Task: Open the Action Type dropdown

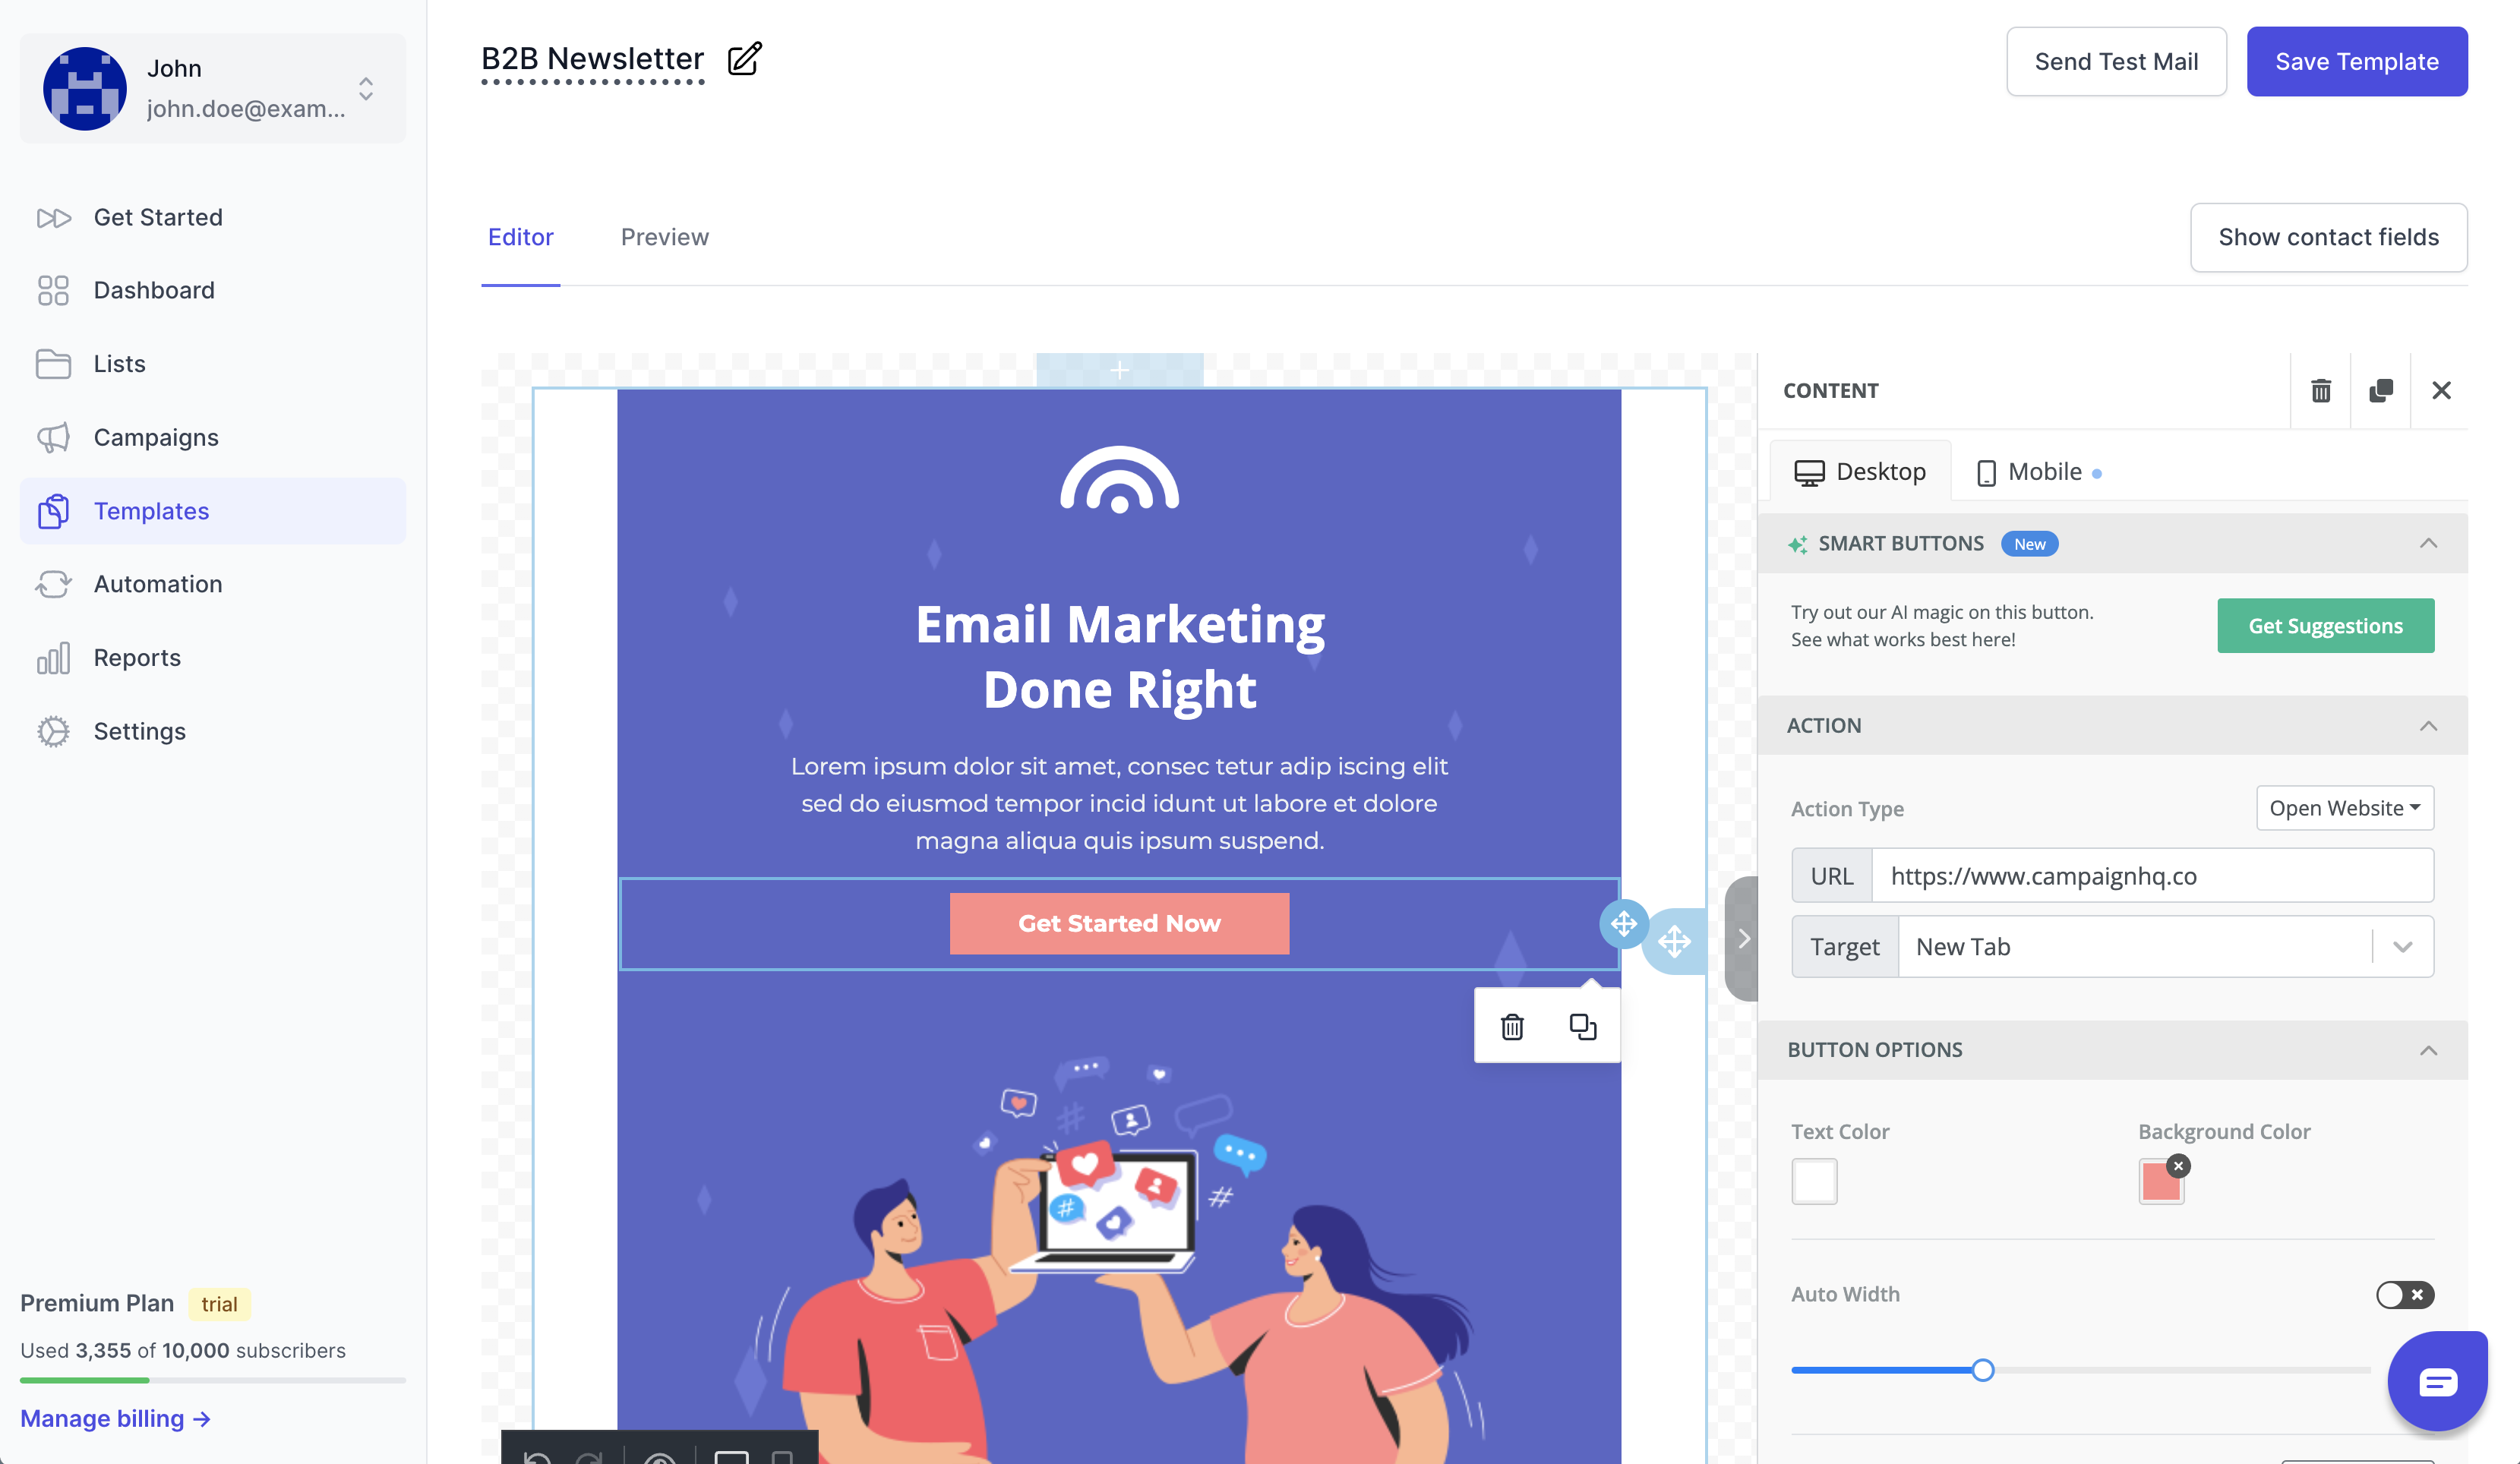Action: 2344,807
